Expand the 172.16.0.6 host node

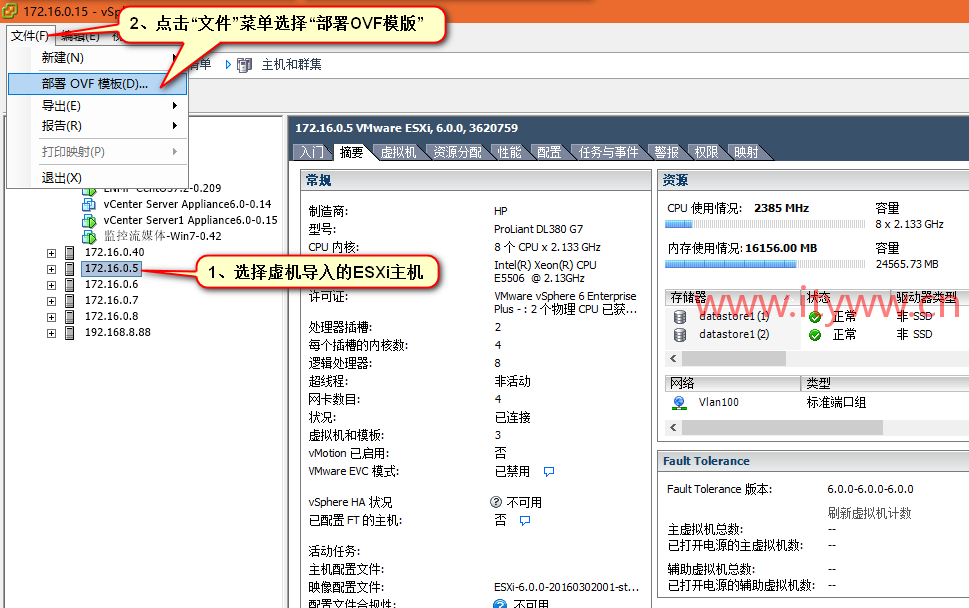coord(51,285)
